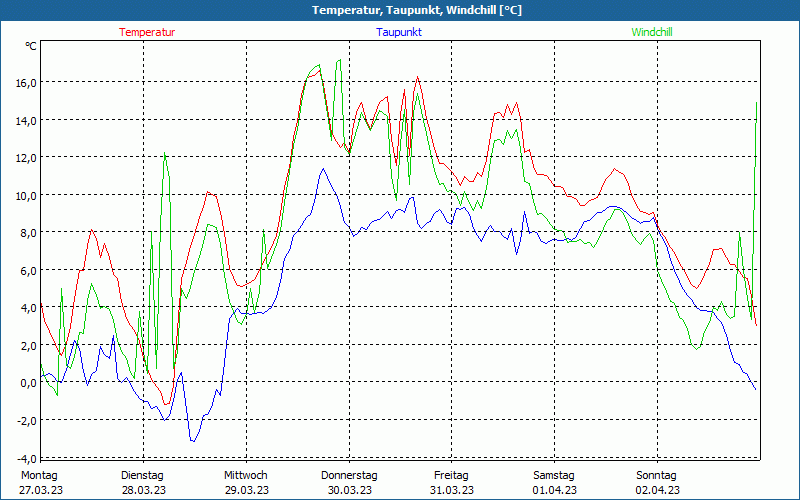Select the Sonntag day label
800x500 pixels.
(656, 475)
